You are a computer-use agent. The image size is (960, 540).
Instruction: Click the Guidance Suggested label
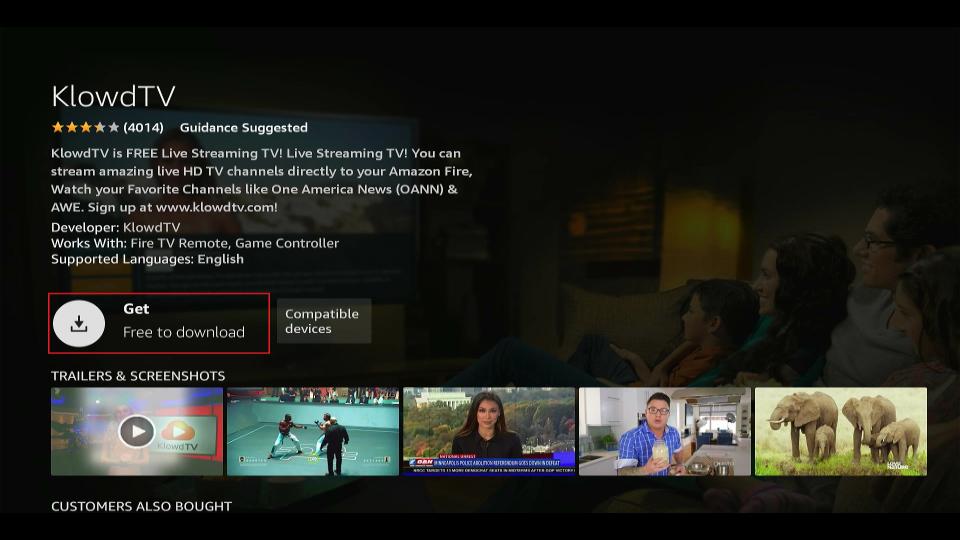244,127
